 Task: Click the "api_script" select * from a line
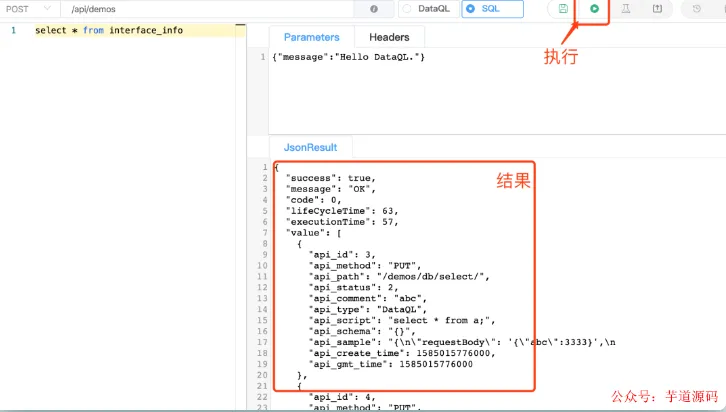point(402,321)
